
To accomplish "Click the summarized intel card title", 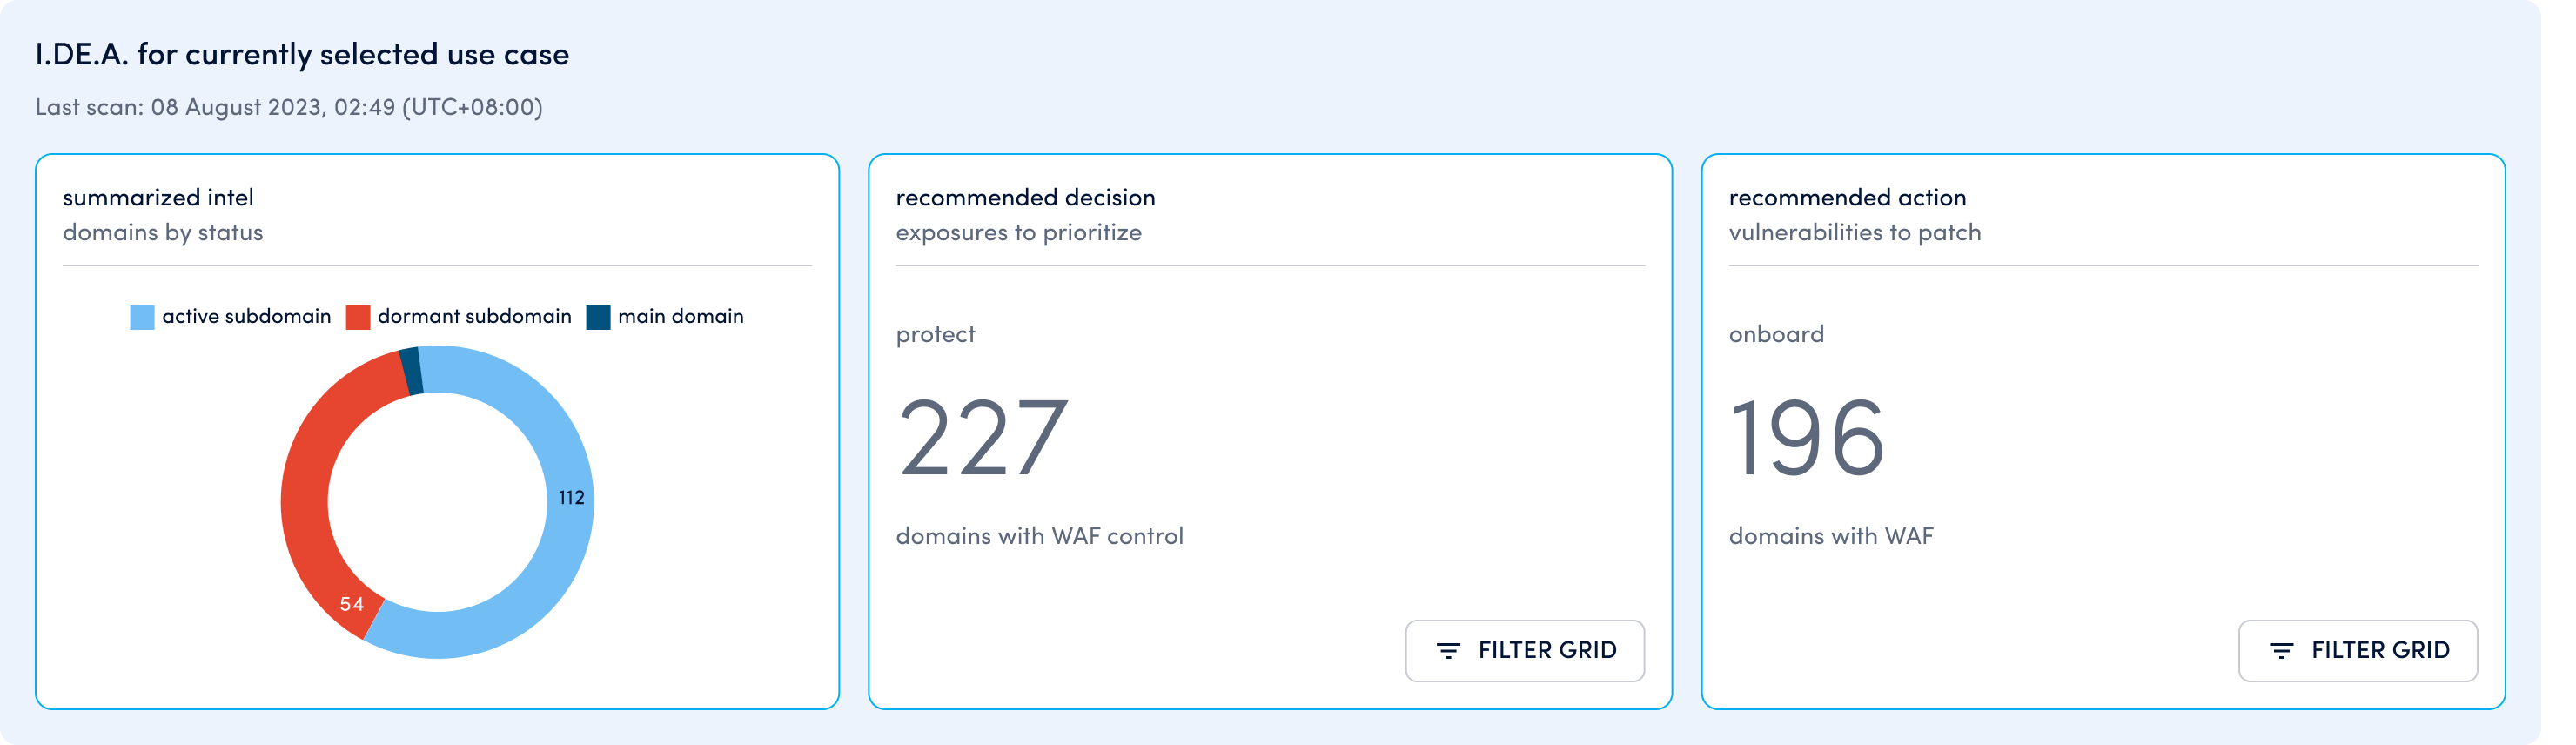I will pos(158,198).
